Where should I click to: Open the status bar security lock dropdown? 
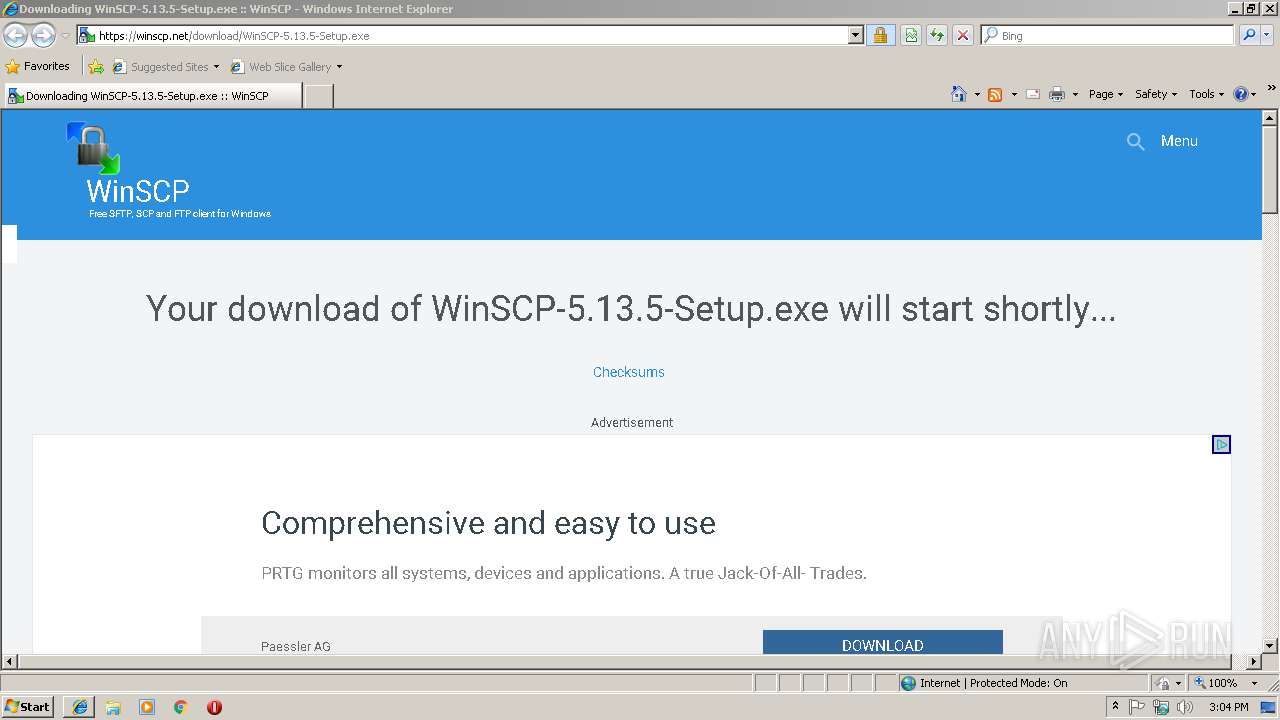pos(1169,683)
